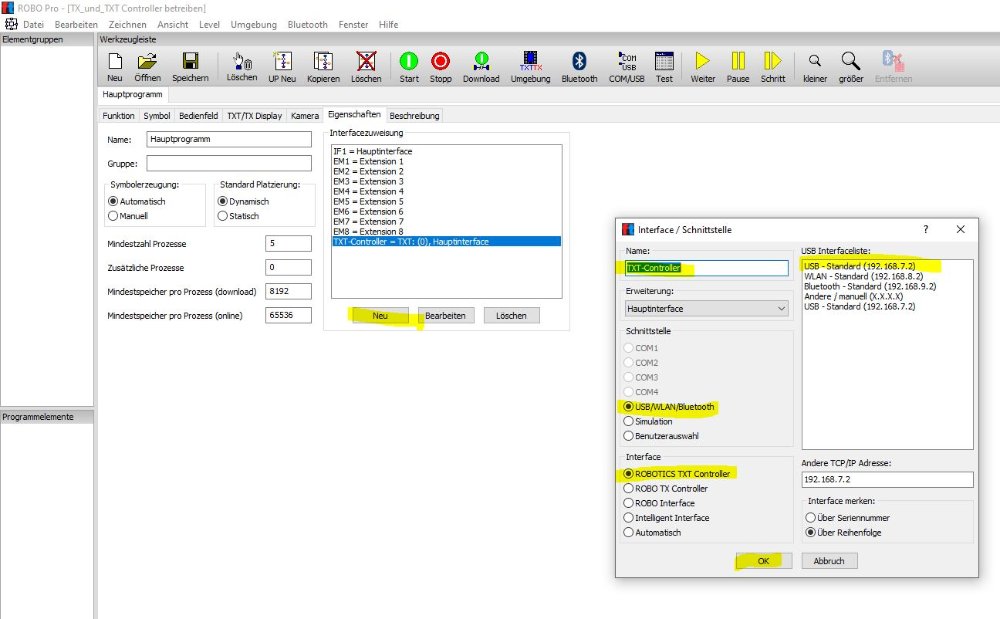Switch to the Beschreibung tab
Image resolution: width=1000 pixels, height=619 pixels.
click(x=414, y=116)
